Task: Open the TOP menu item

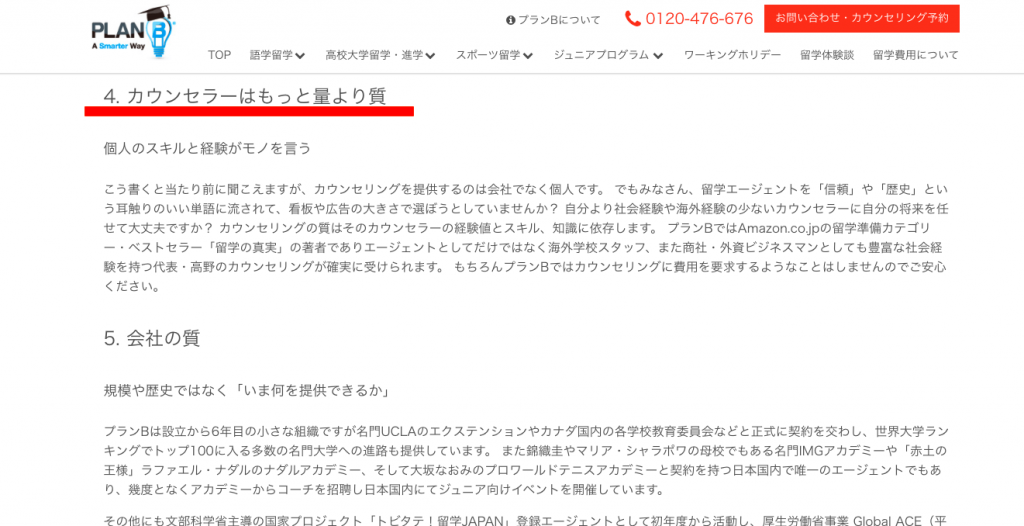Action: coord(219,55)
